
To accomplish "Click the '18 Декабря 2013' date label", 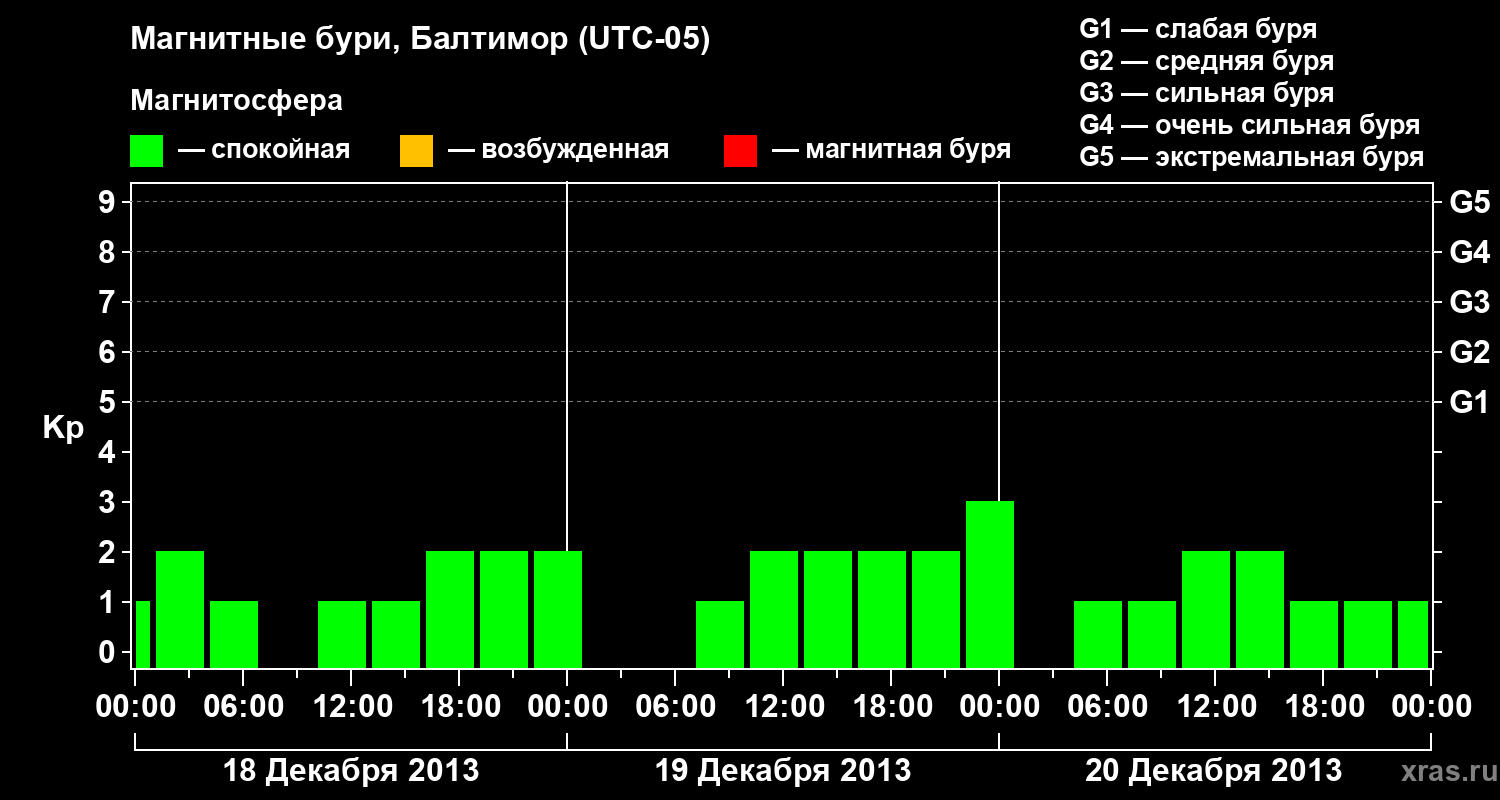I will point(351,771).
